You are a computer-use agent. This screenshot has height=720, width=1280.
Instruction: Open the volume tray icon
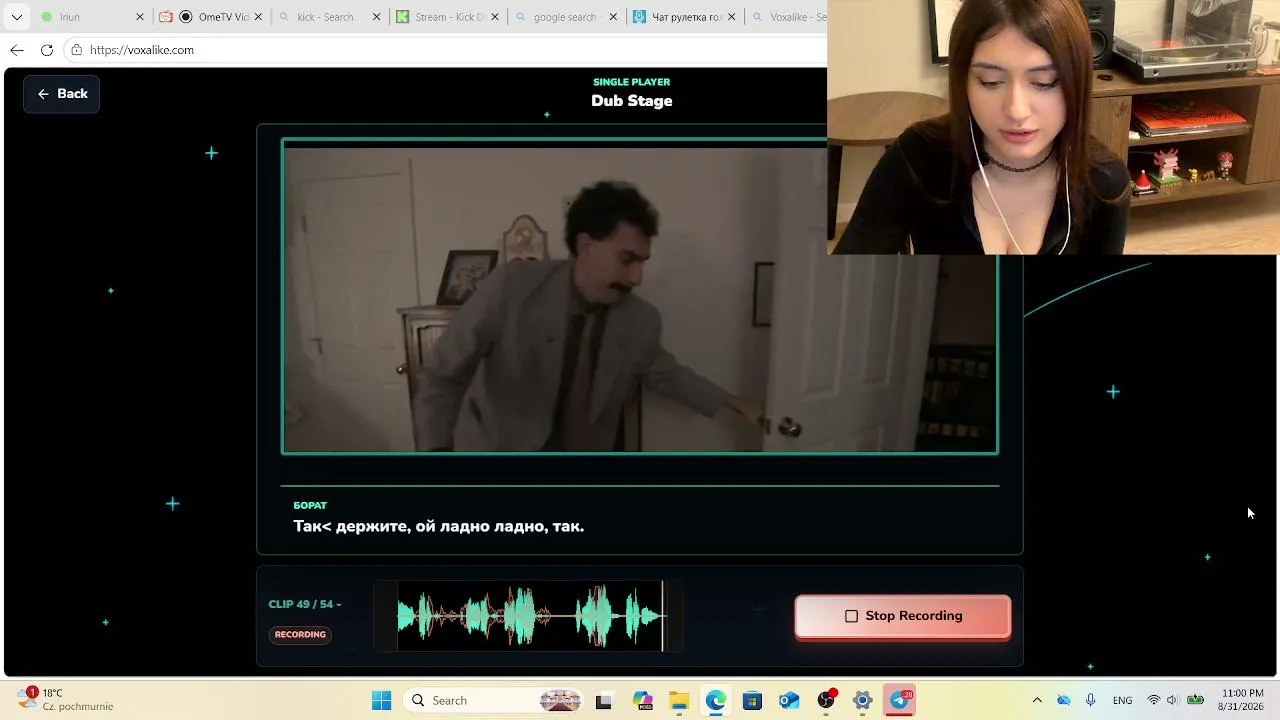[x=1173, y=700]
